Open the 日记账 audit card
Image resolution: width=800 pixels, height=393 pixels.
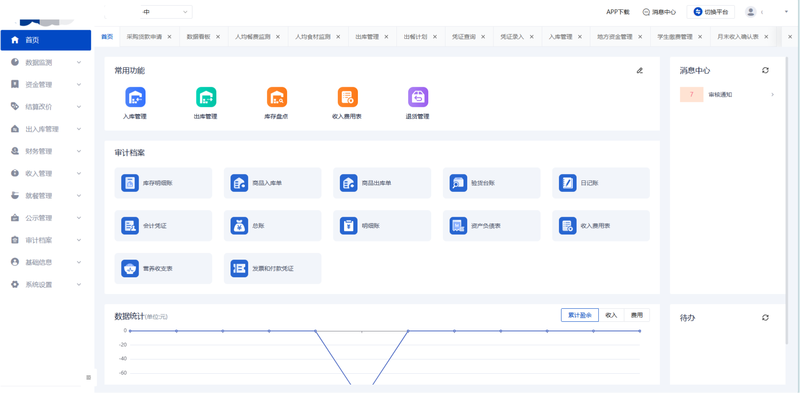click(x=601, y=183)
